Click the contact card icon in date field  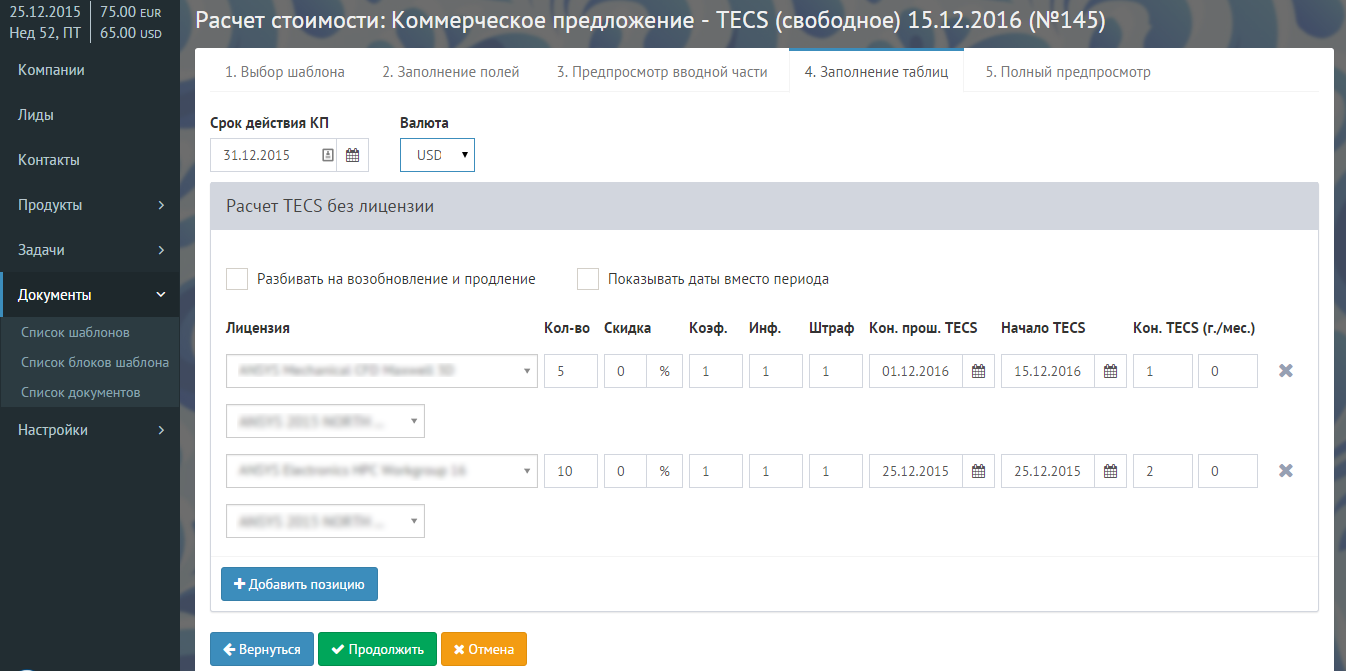(327, 155)
